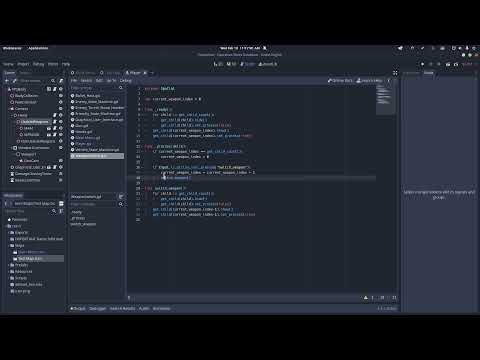This screenshot has height=360, width=480.
Task: Fold the func _ready code block
Action: [x=143, y=109]
